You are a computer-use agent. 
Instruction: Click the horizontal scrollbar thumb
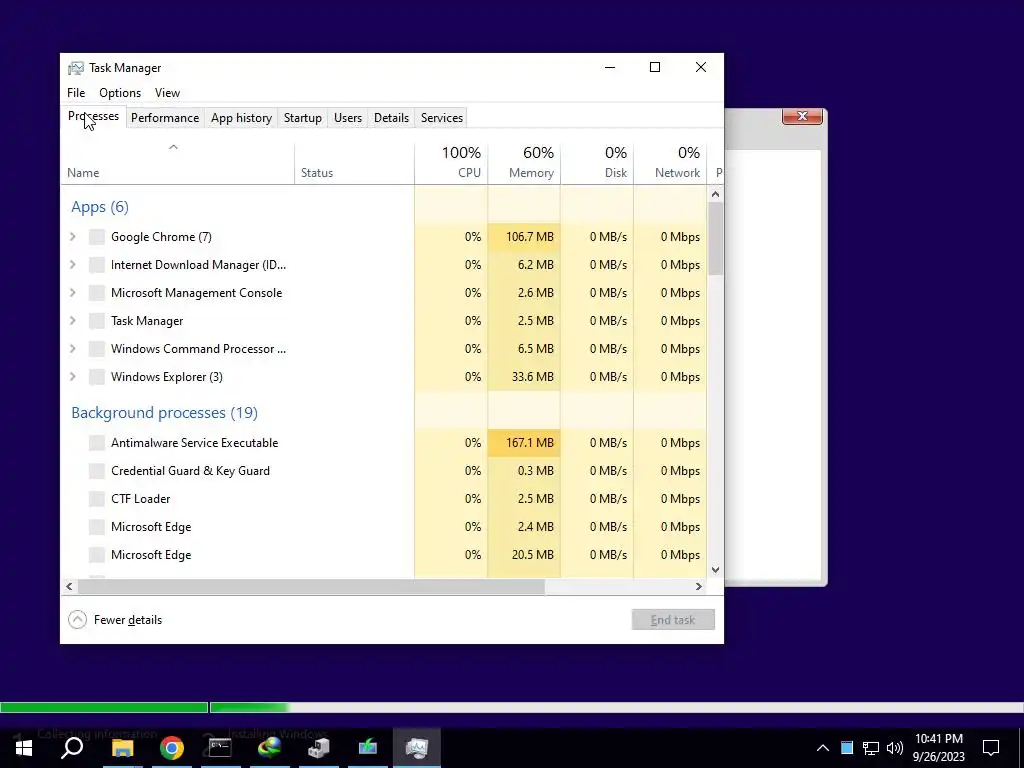(x=311, y=586)
